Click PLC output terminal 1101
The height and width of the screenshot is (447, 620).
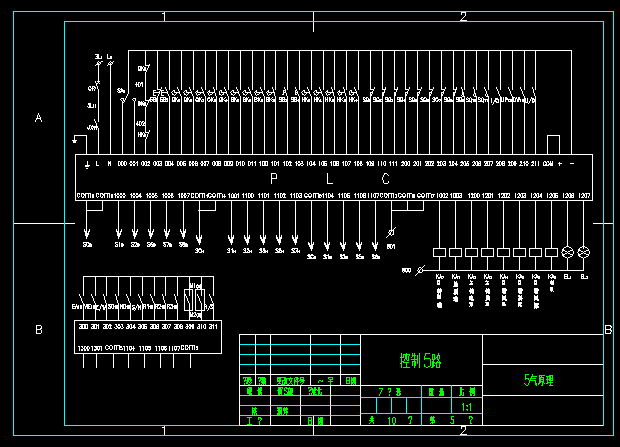(264, 196)
